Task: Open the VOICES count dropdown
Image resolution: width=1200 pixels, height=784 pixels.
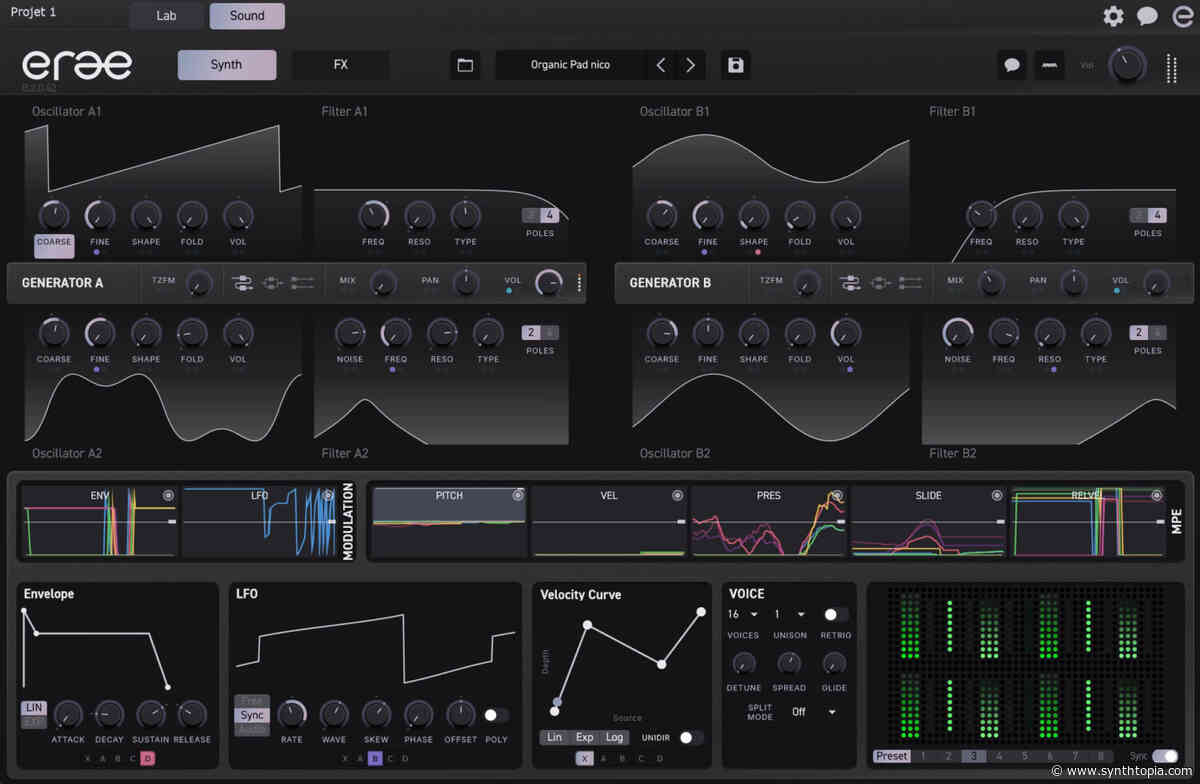Action: [743, 614]
